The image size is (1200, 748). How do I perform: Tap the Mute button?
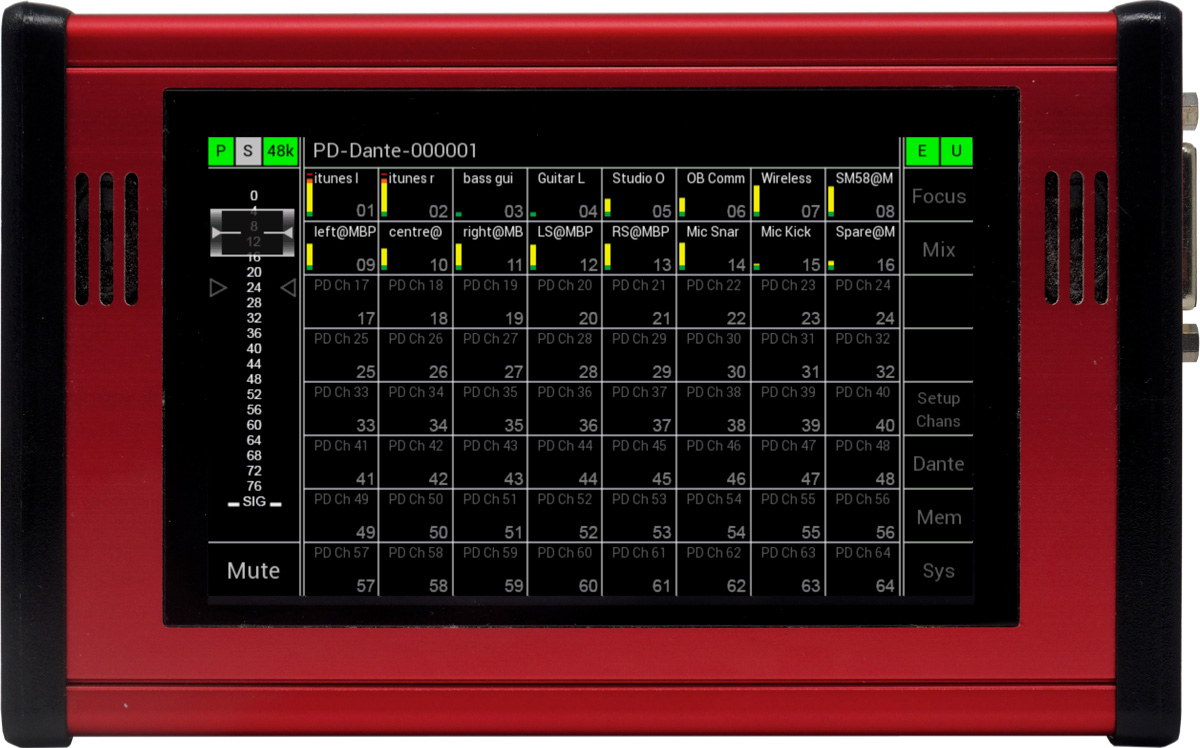(x=253, y=570)
